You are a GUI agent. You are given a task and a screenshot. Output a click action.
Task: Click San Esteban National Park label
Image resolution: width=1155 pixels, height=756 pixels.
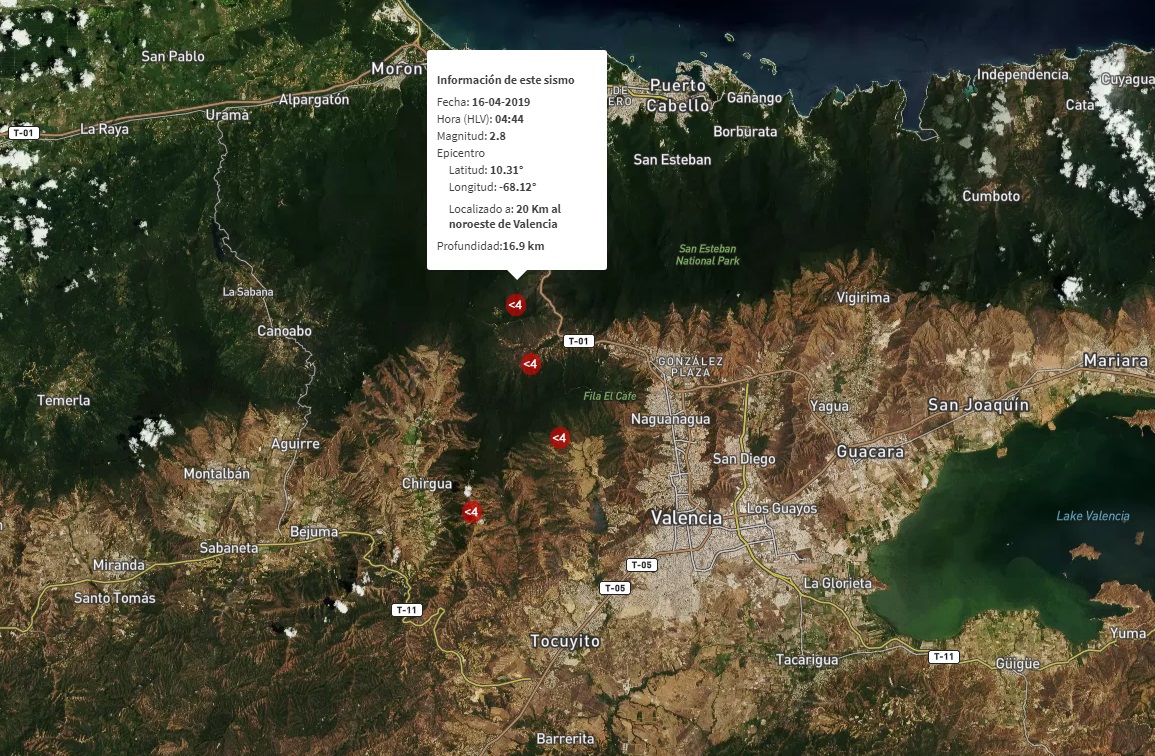(707, 255)
